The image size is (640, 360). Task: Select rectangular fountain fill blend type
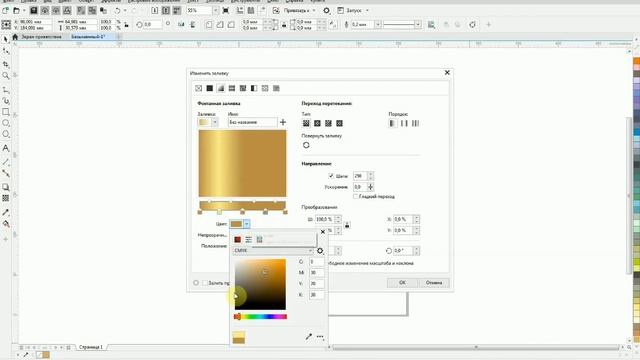tap(339, 123)
